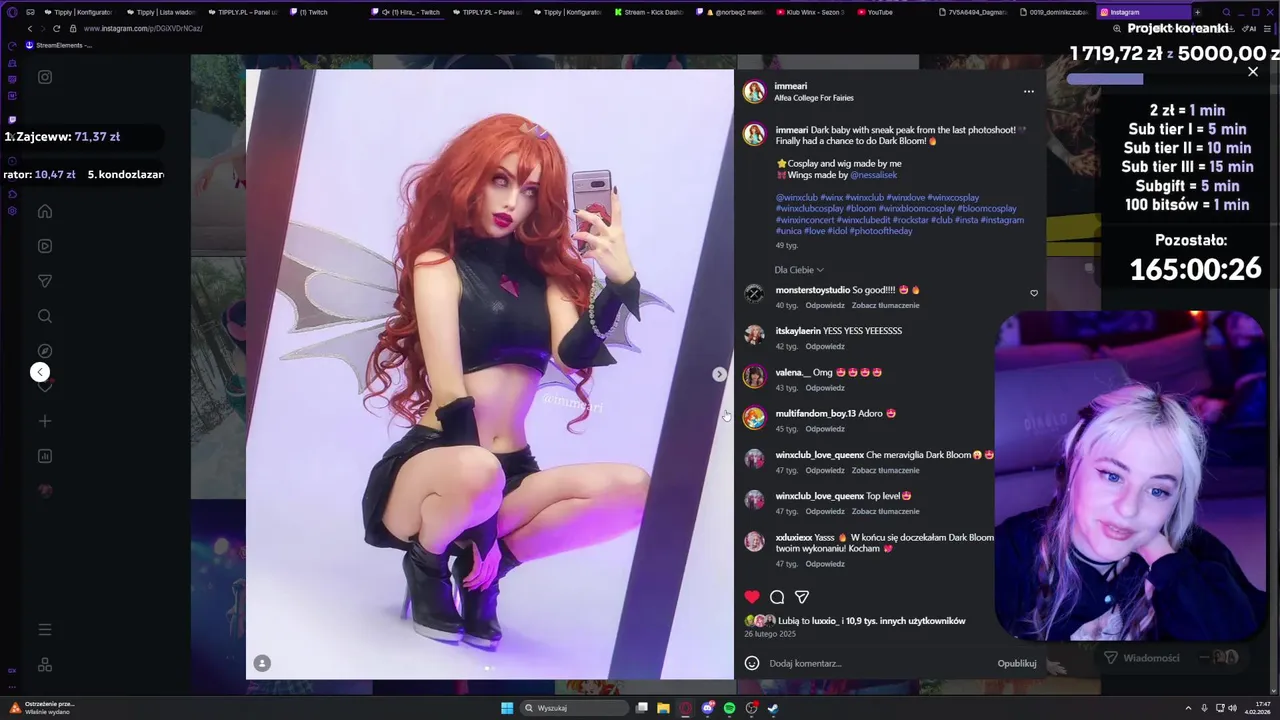This screenshot has height=720, width=1280.
Task: Open the Instagram logo home link
Action: point(45,77)
